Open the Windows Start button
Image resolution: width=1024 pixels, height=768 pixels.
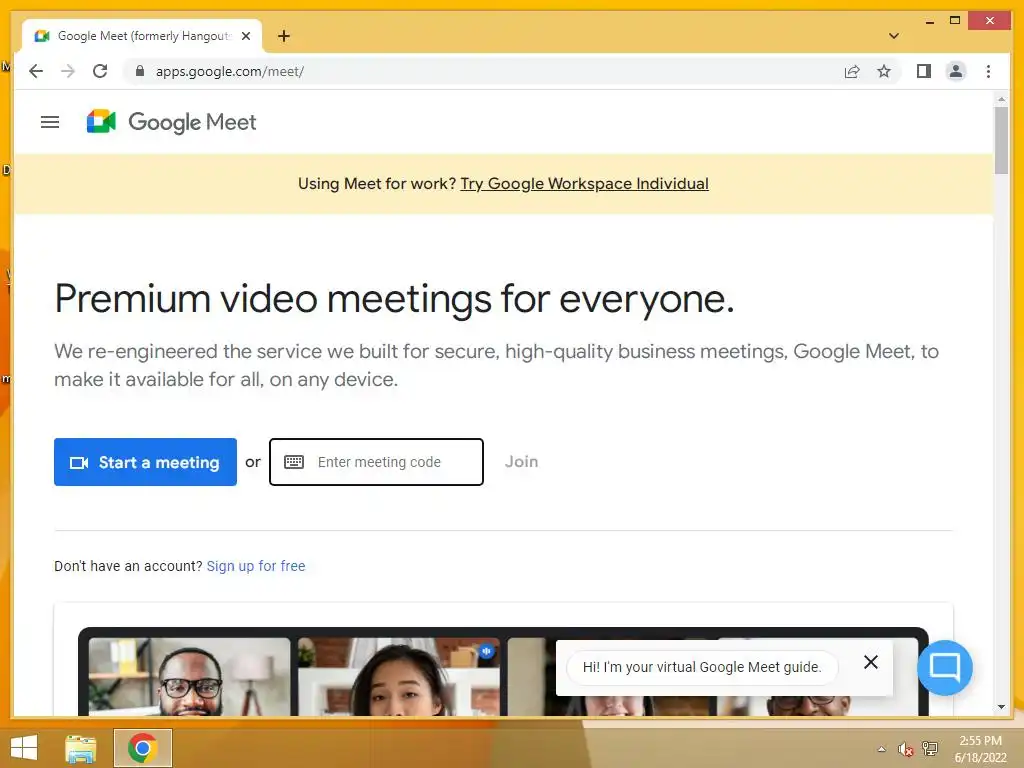(24, 748)
